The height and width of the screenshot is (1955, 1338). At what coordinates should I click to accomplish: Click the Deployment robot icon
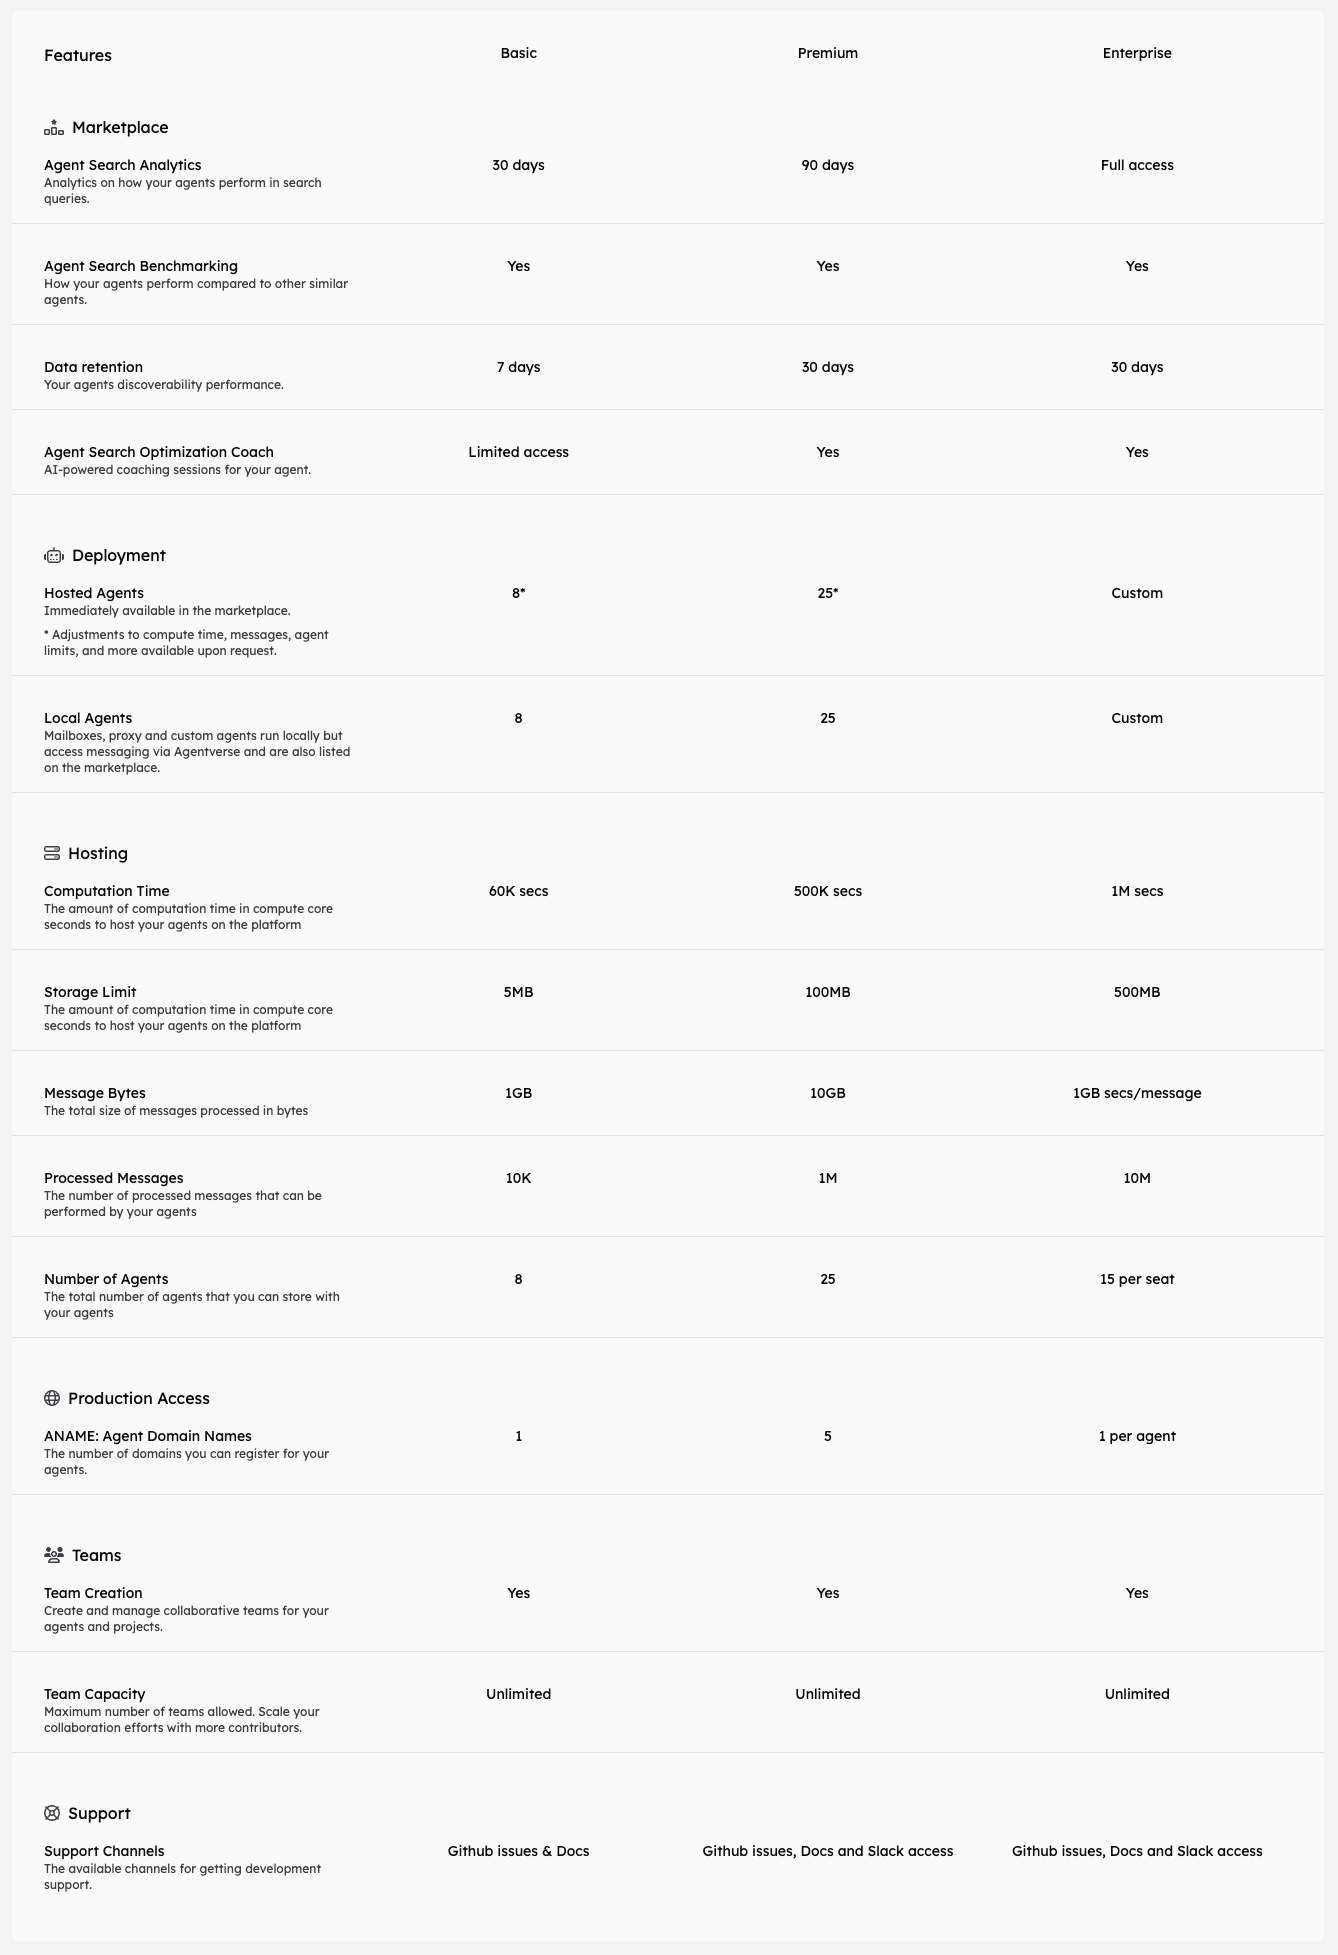[54, 556]
